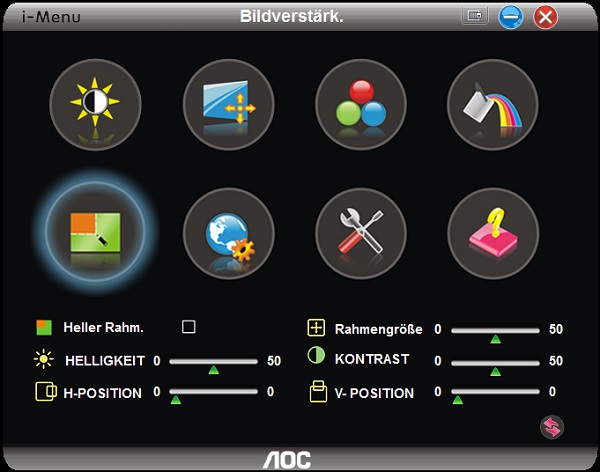Minimize the i-Menu window
Image resolution: width=600 pixels, height=472 pixels.
pyautogui.click(x=510, y=17)
